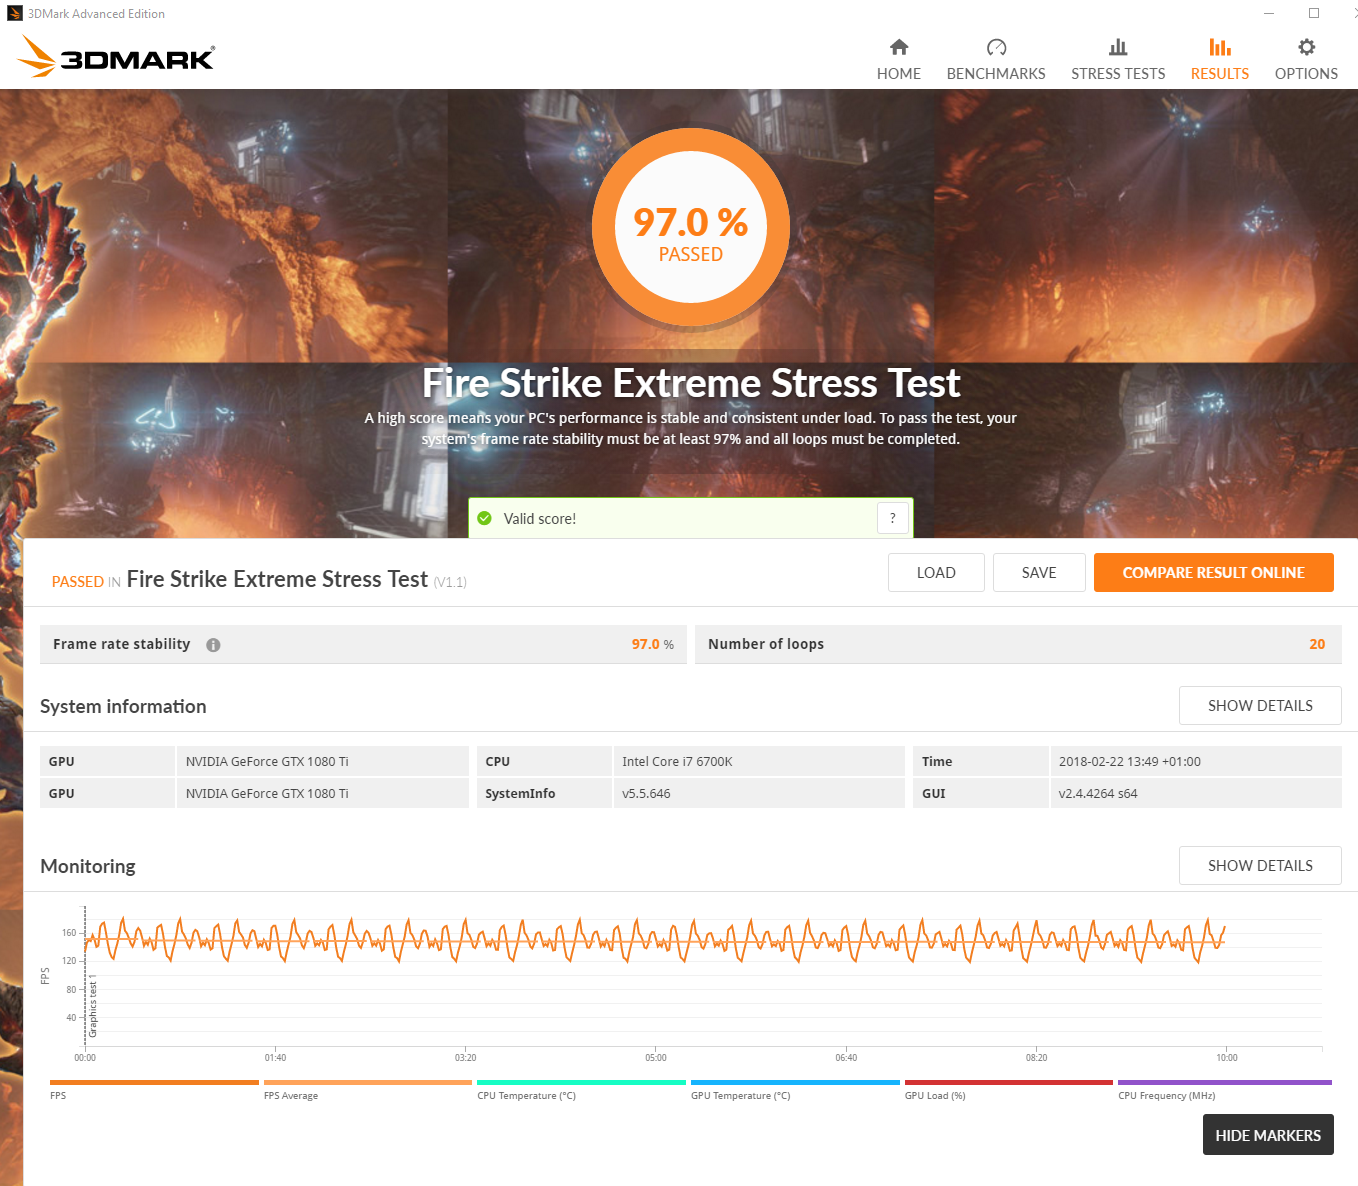Image resolution: width=1358 pixels, height=1186 pixels.
Task: Click the LOAD button
Action: click(x=936, y=572)
